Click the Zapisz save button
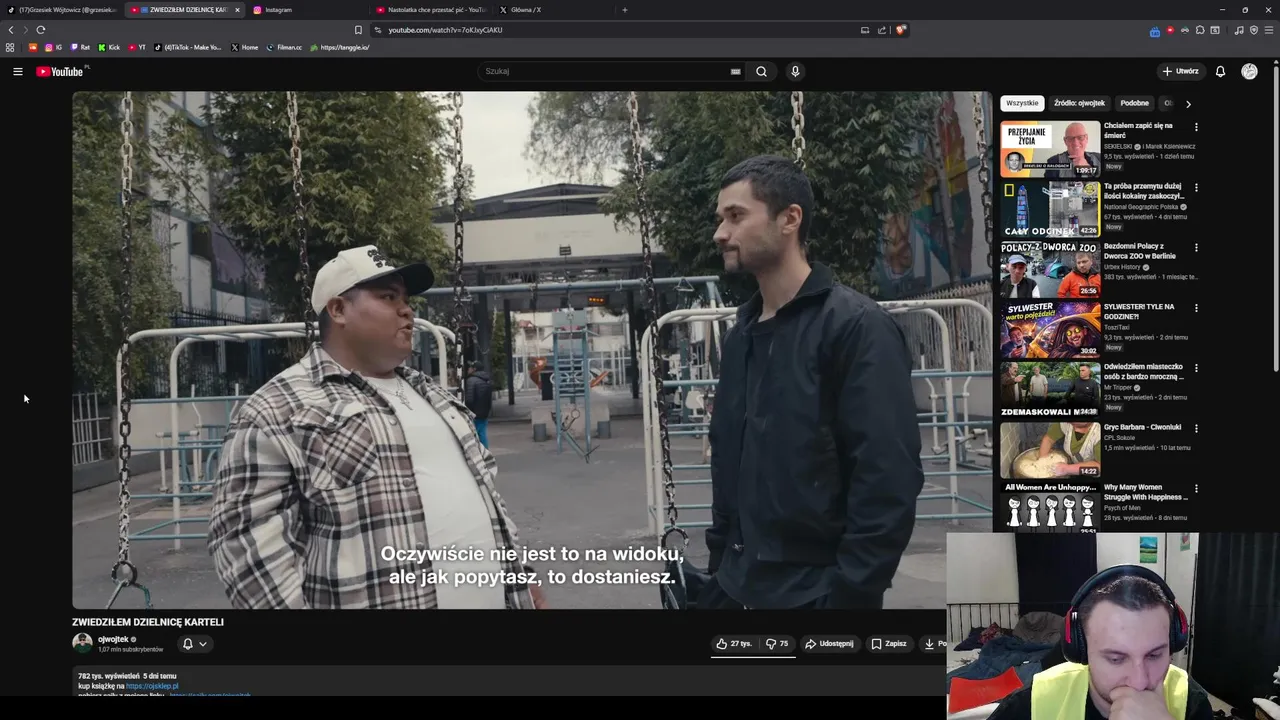 point(888,644)
